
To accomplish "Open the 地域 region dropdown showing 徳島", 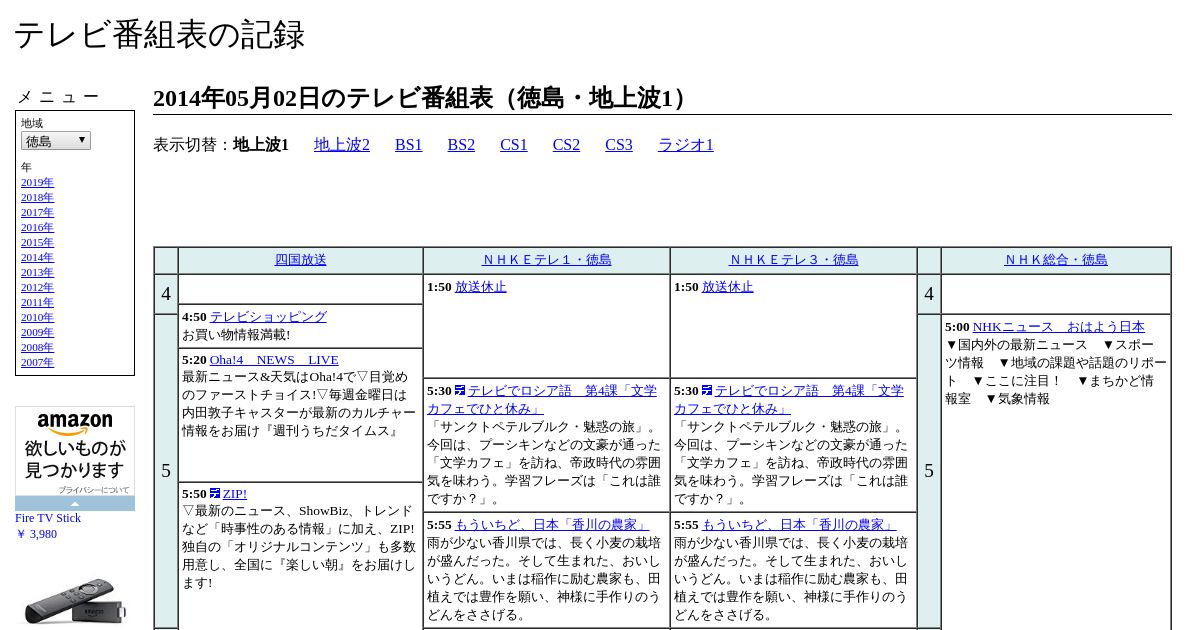I will click(56, 141).
